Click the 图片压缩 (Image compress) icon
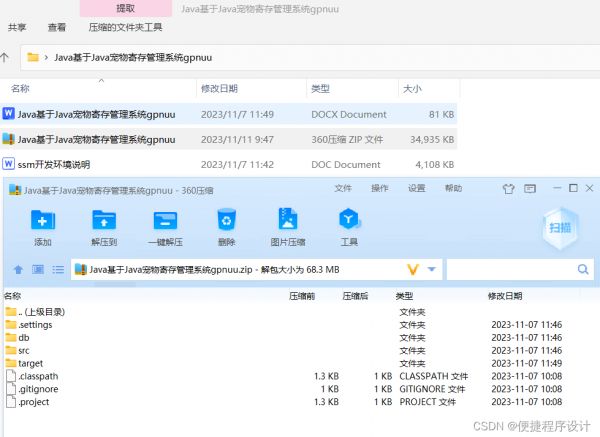The width and height of the screenshot is (600, 437). click(x=288, y=218)
